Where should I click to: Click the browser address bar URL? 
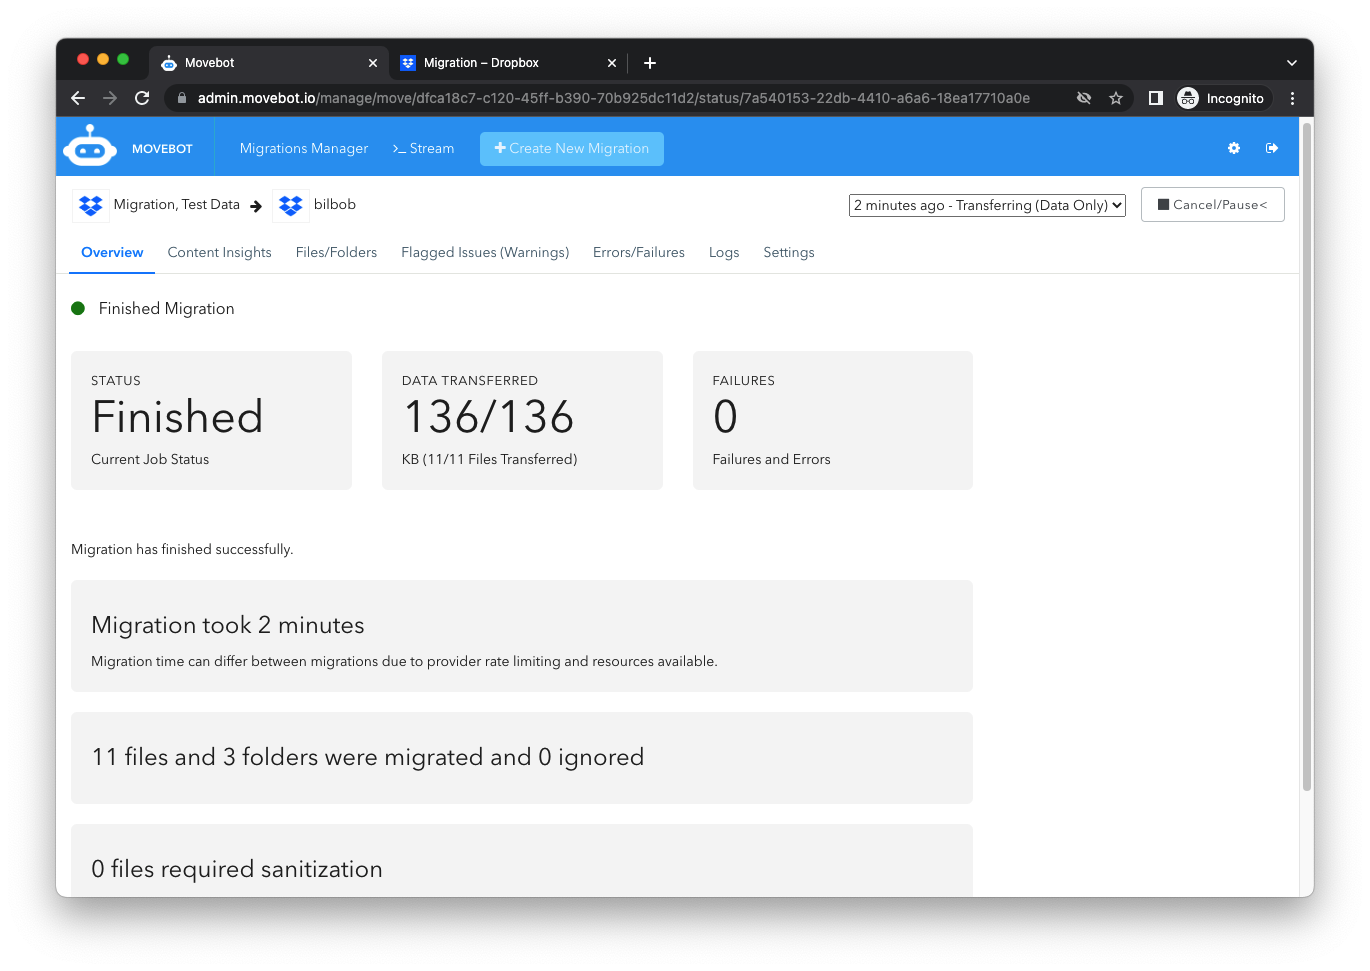click(x=613, y=98)
